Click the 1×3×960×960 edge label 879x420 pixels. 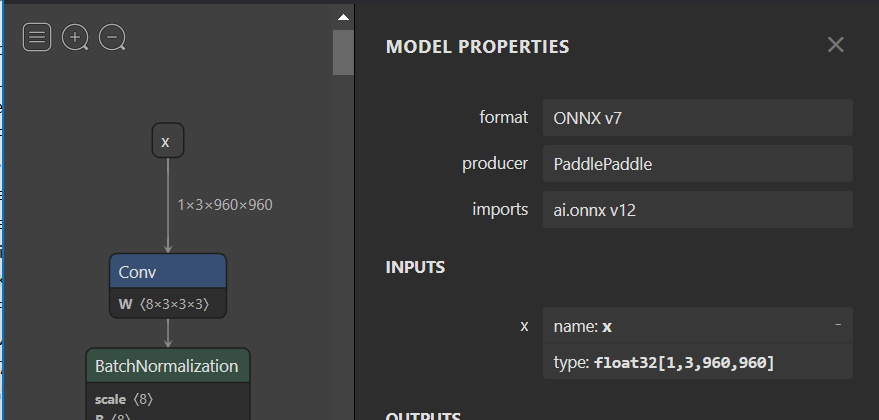coord(225,204)
